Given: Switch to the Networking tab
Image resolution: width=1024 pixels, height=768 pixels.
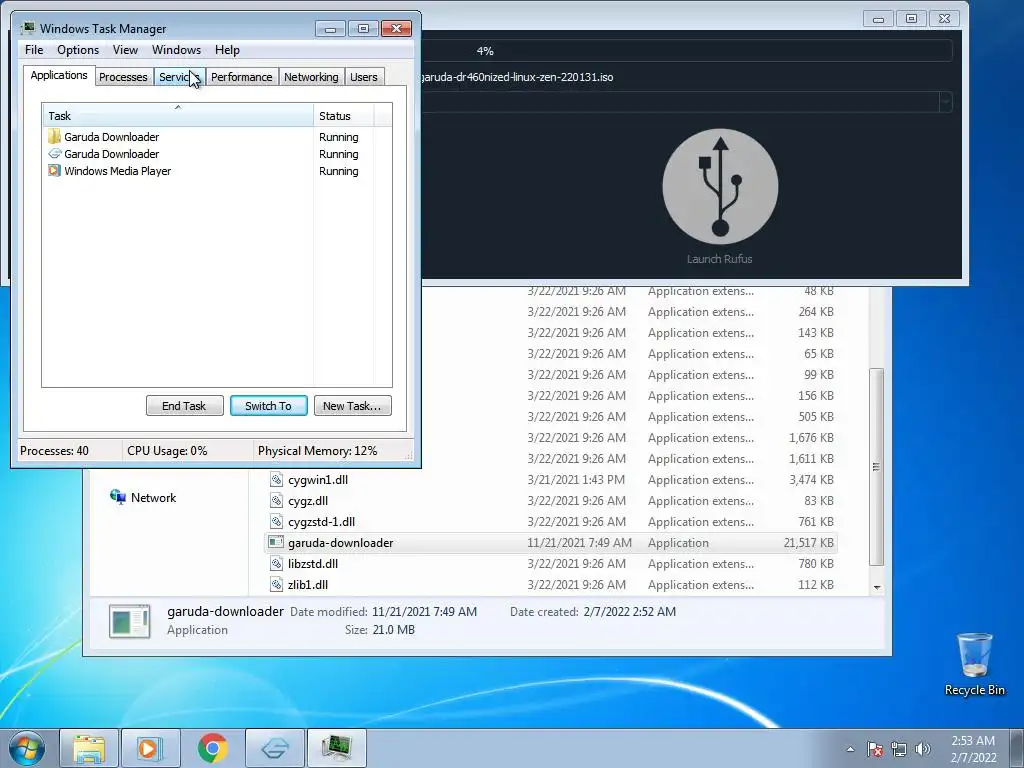Looking at the screenshot, I should (311, 77).
